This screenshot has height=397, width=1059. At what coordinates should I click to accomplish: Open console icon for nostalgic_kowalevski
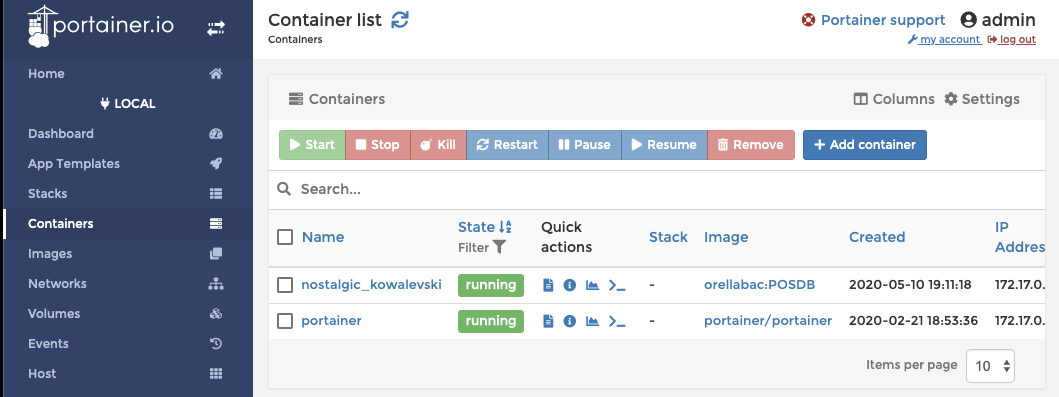617,285
